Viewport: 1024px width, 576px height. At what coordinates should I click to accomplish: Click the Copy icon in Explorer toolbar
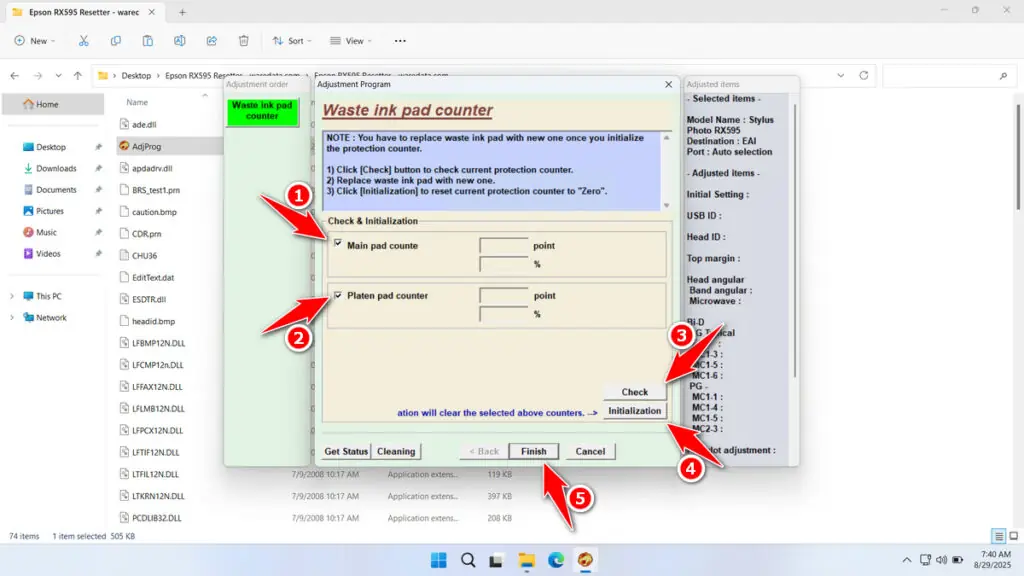[x=116, y=40]
